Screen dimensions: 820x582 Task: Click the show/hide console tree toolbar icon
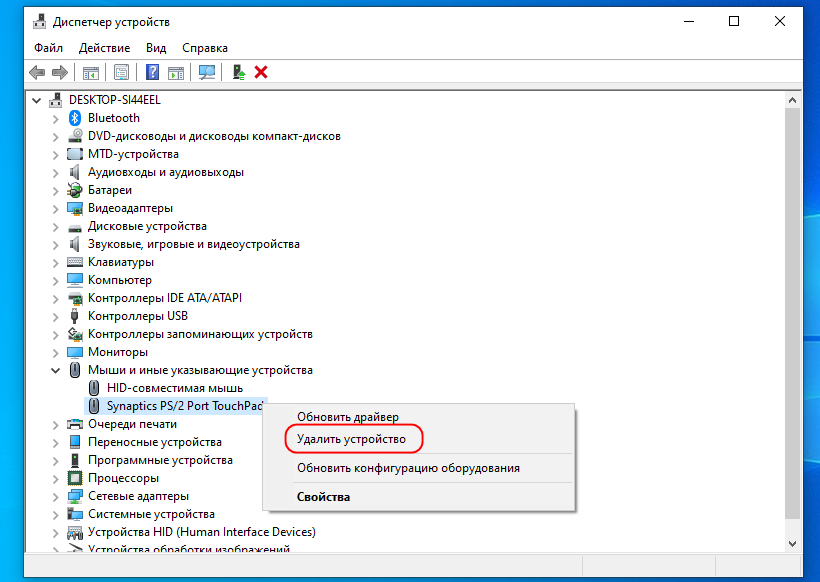91,72
